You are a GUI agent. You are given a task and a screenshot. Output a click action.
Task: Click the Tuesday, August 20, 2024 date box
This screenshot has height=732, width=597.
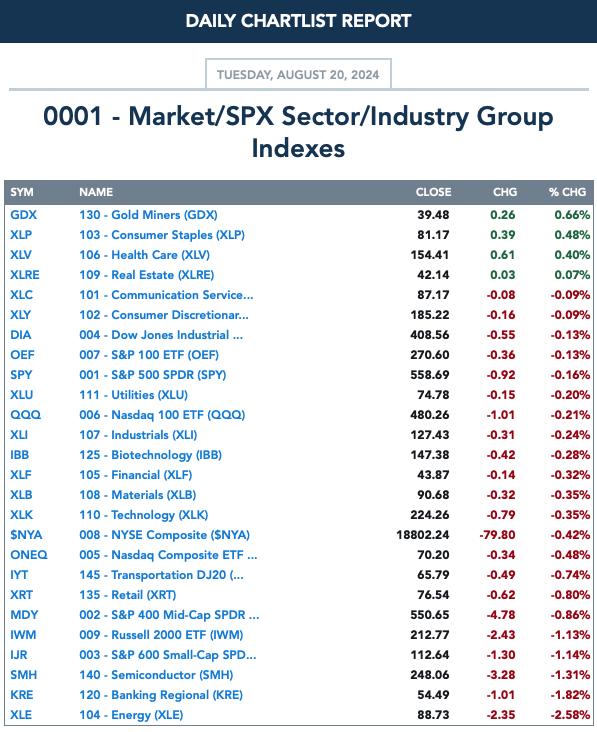pos(298,74)
